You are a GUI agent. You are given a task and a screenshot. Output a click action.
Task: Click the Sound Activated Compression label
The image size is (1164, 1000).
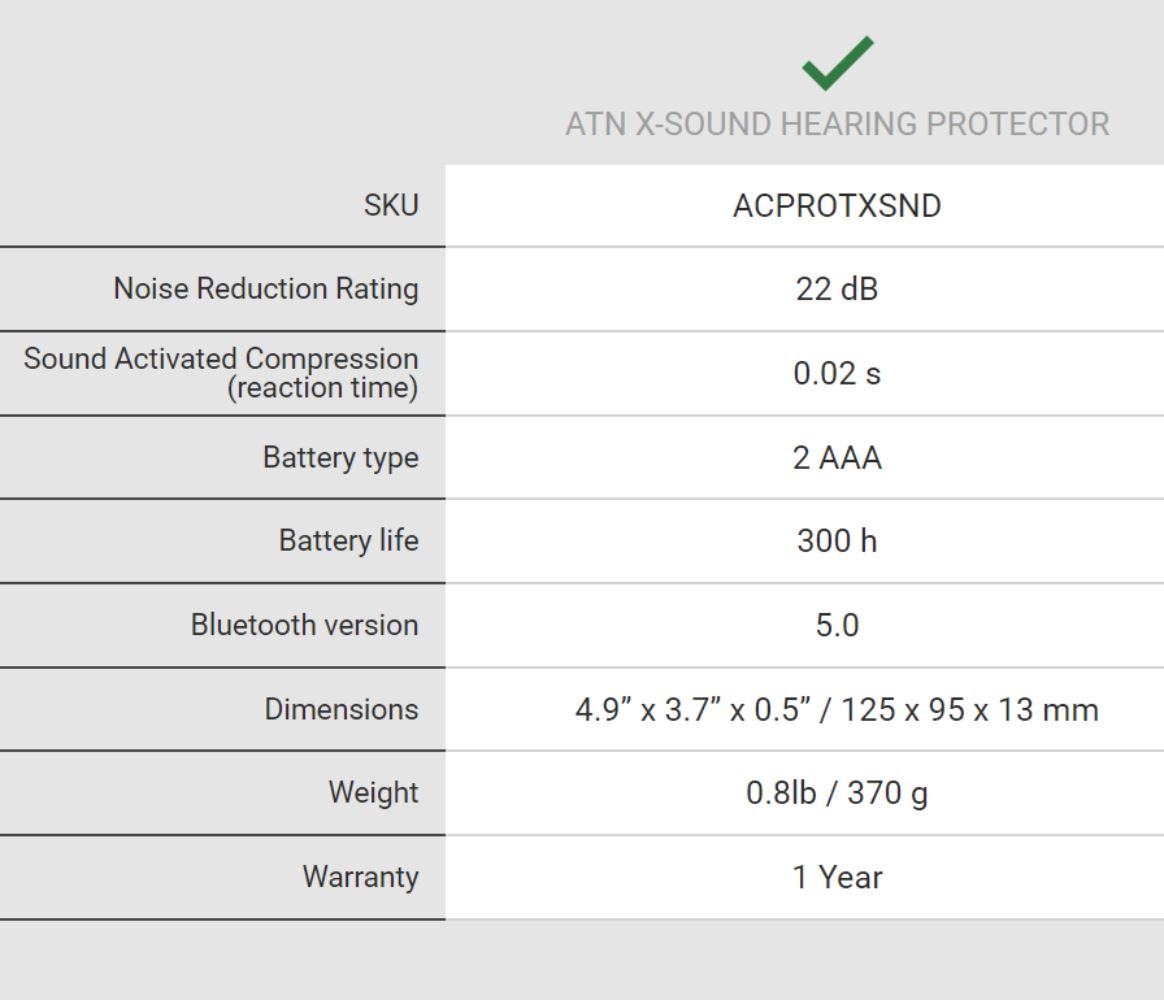coord(221,372)
